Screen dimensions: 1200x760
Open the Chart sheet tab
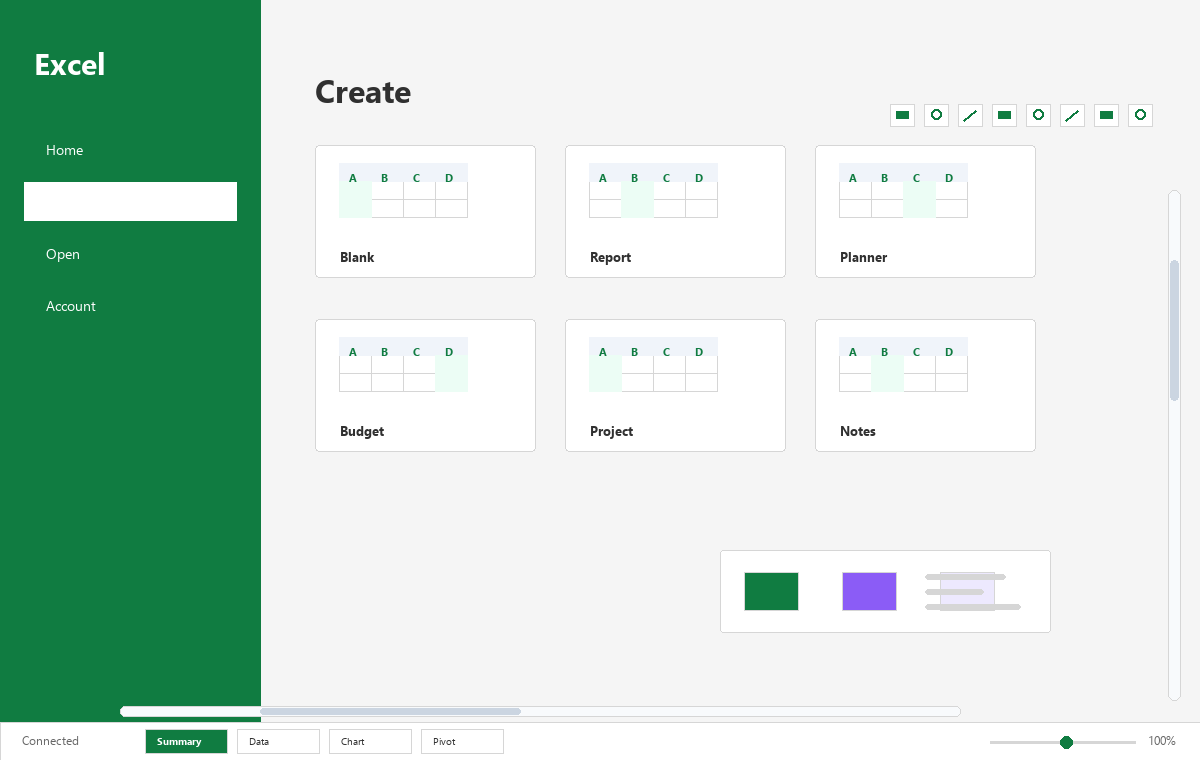[370, 741]
